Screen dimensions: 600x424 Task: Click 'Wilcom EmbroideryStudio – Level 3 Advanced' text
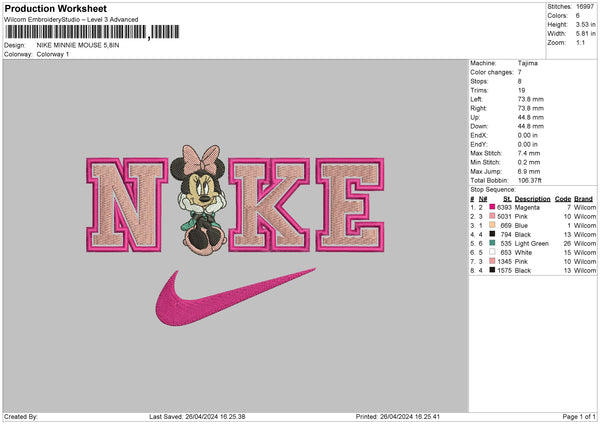pos(71,20)
